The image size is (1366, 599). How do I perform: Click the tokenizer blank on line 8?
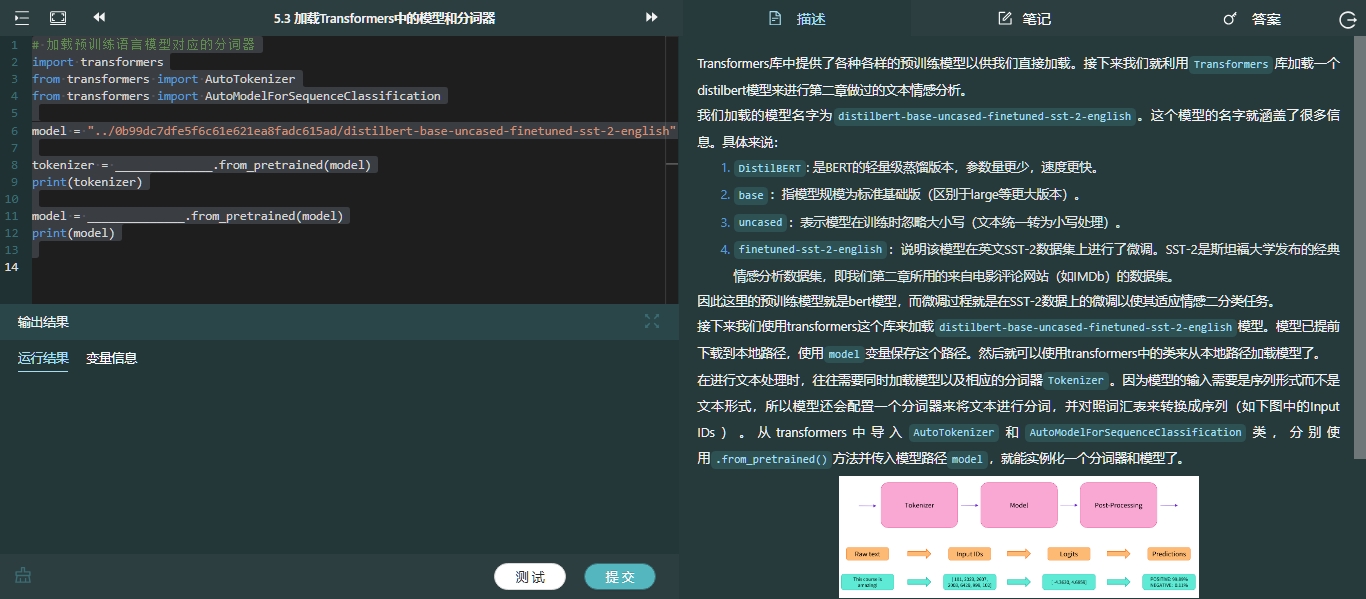point(163,165)
